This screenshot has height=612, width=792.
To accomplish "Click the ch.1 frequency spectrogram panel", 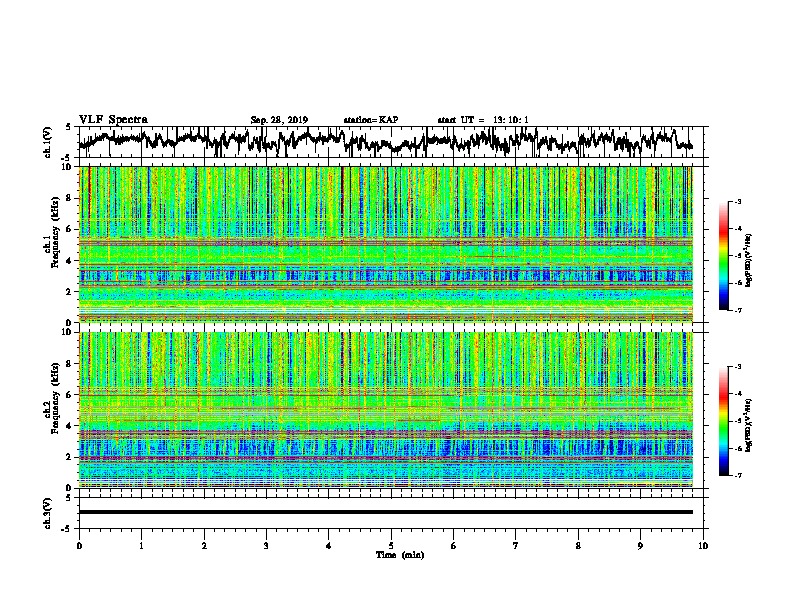I will pyautogui.click(x=386, y=244).
